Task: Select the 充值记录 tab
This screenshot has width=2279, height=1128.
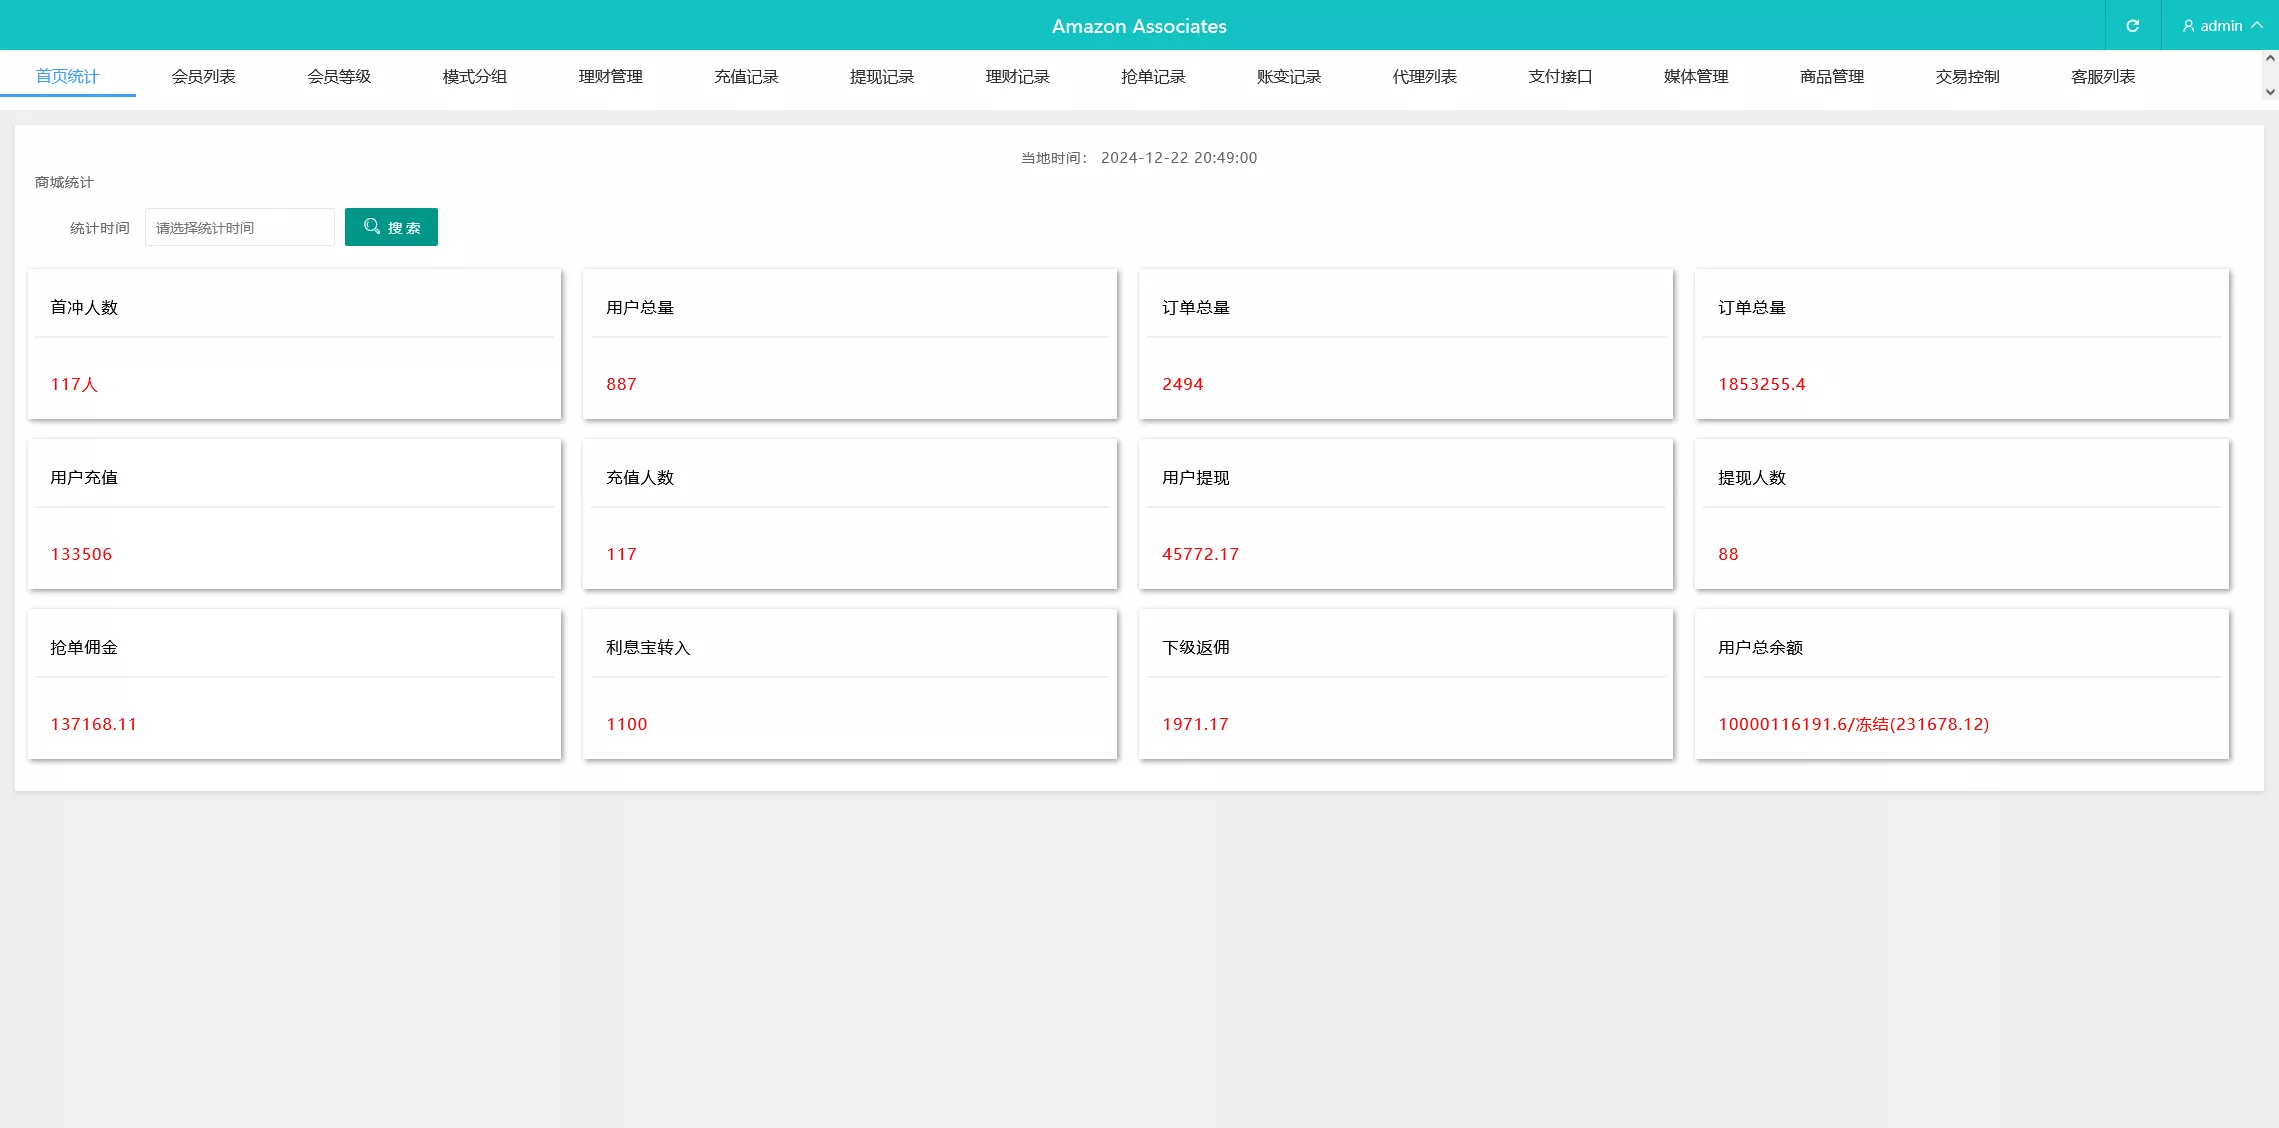Action: [x=746, y=77]
